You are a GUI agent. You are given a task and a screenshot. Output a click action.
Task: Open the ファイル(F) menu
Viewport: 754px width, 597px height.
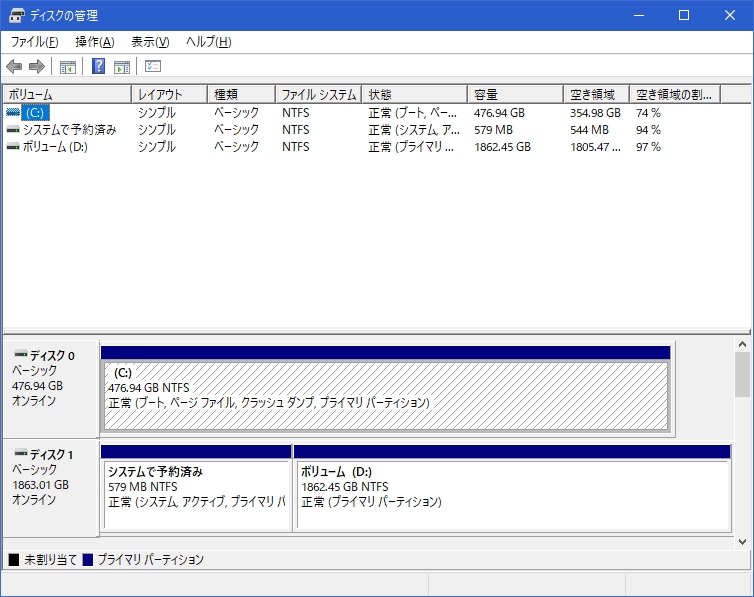[35, 42]
